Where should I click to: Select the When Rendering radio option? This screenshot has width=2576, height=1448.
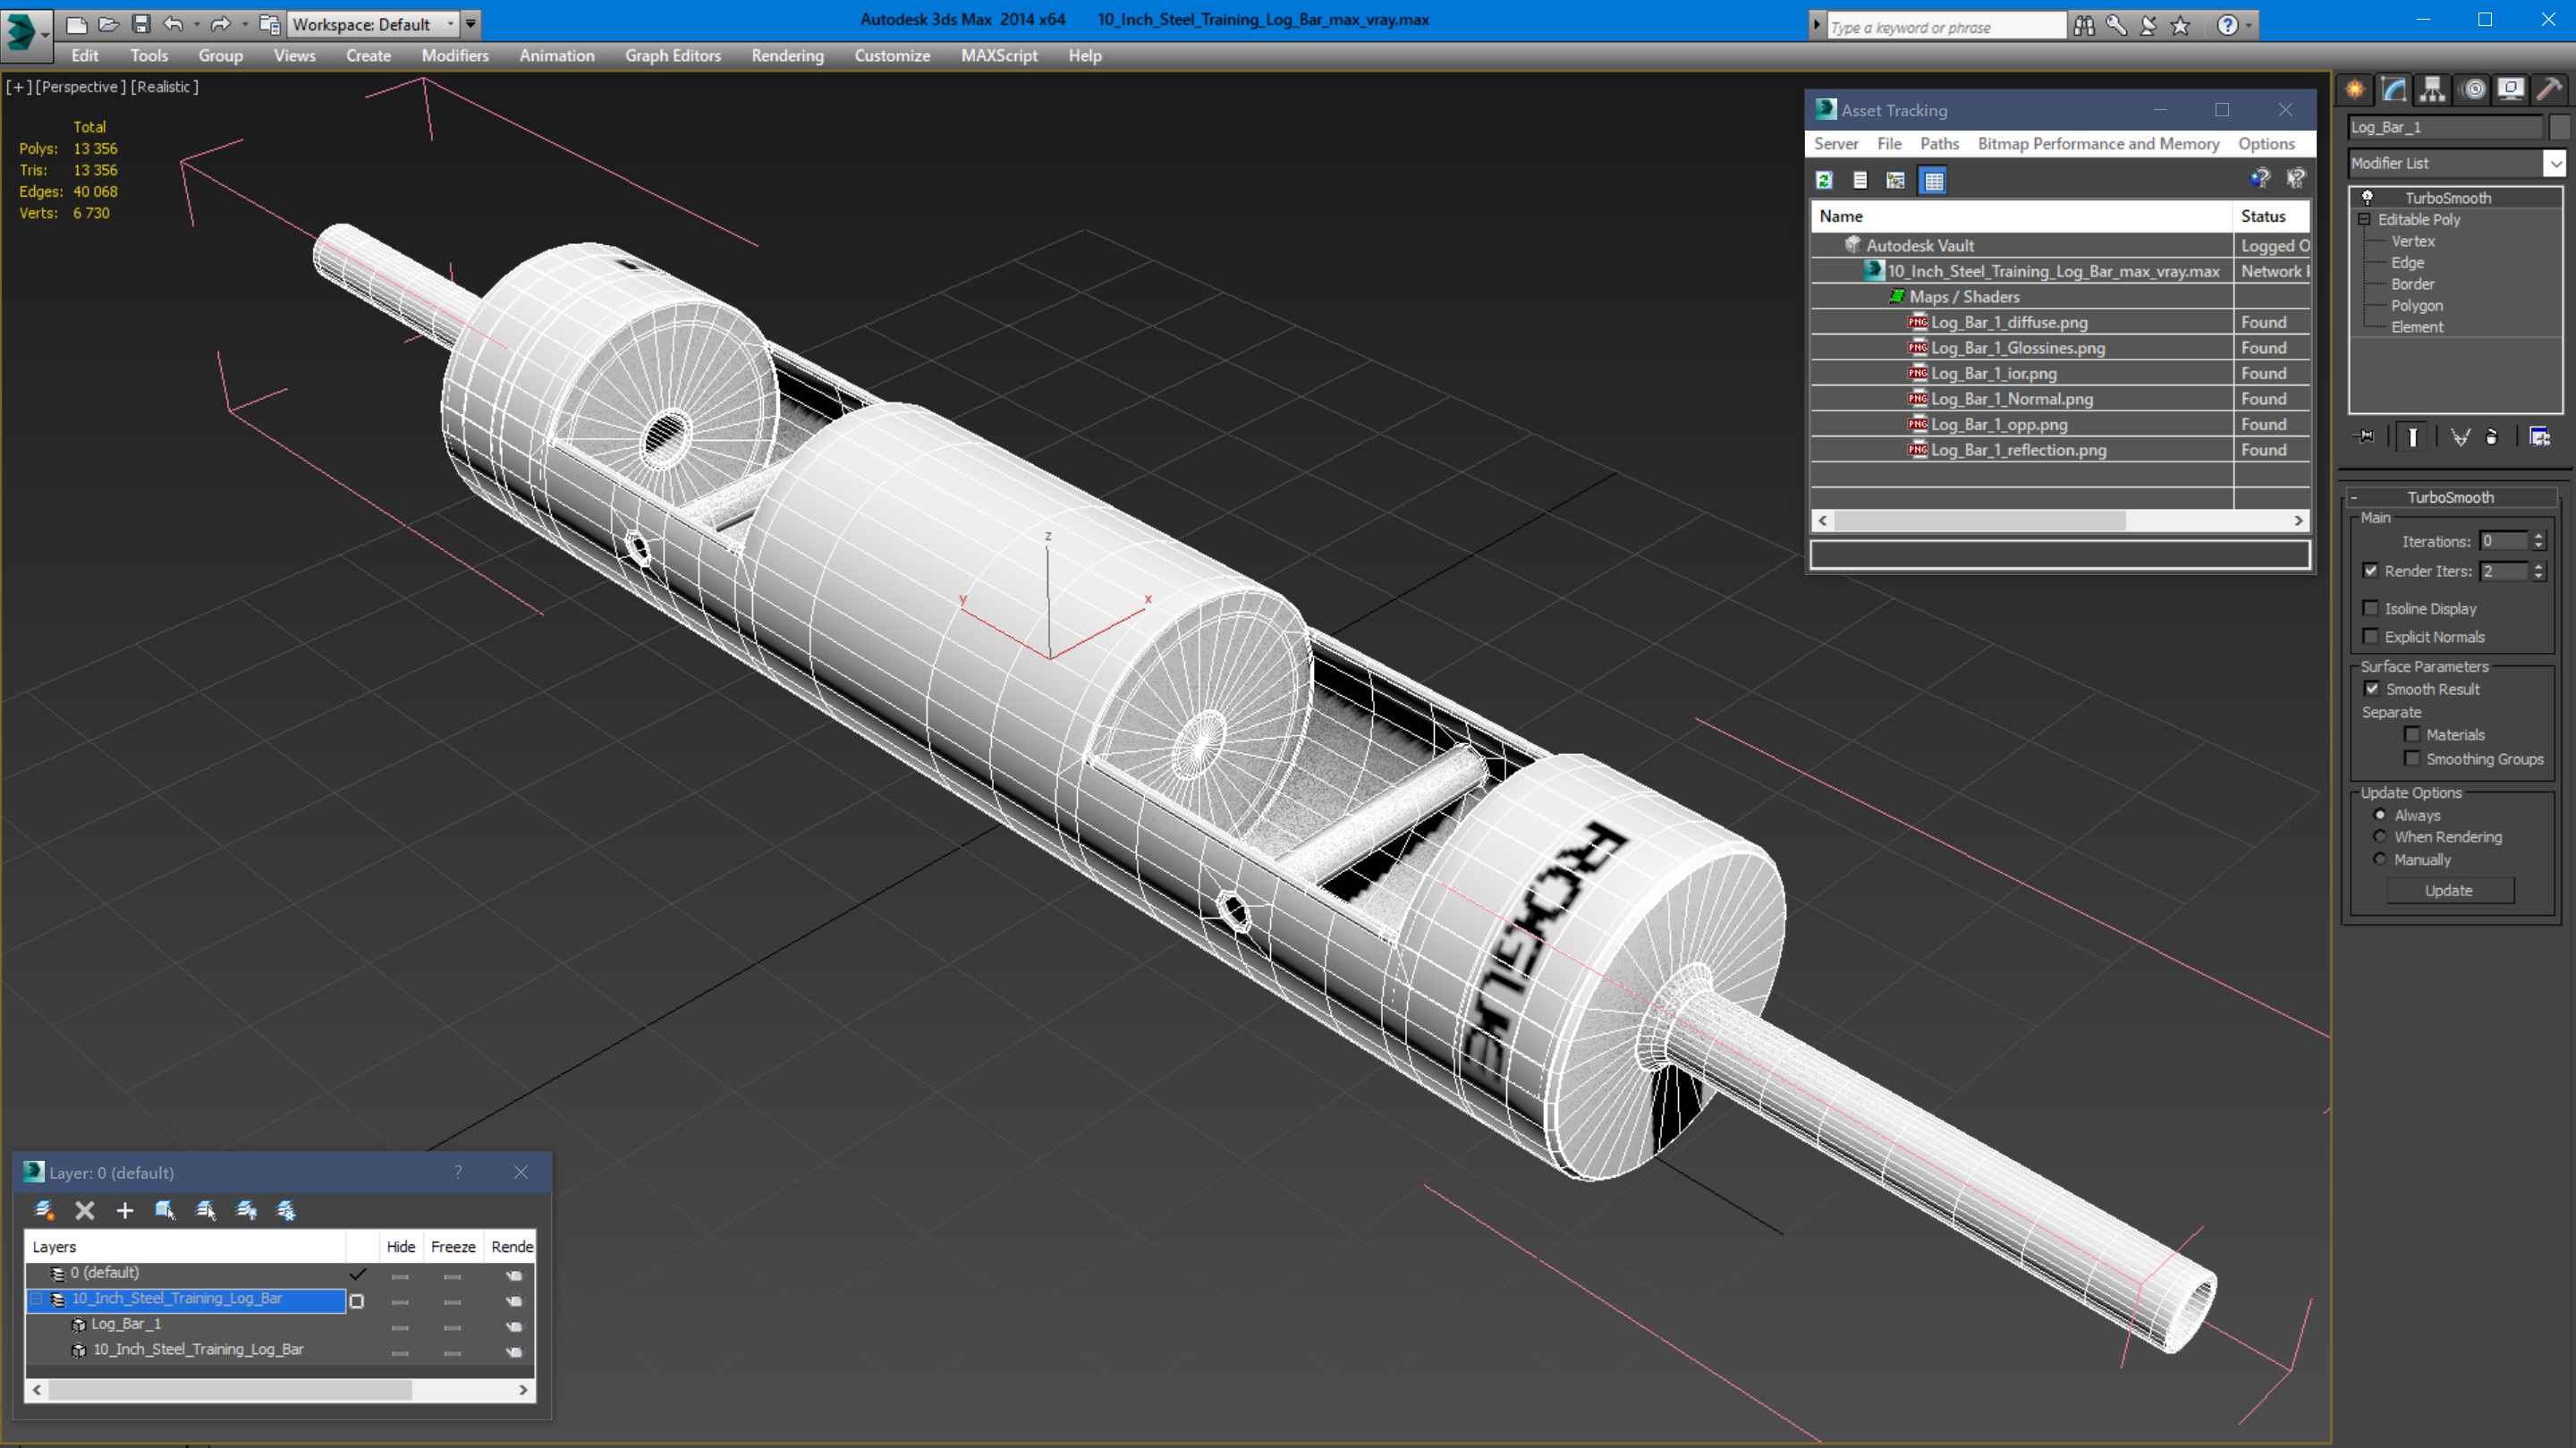pyautogui.click(x=2380, y=837)
